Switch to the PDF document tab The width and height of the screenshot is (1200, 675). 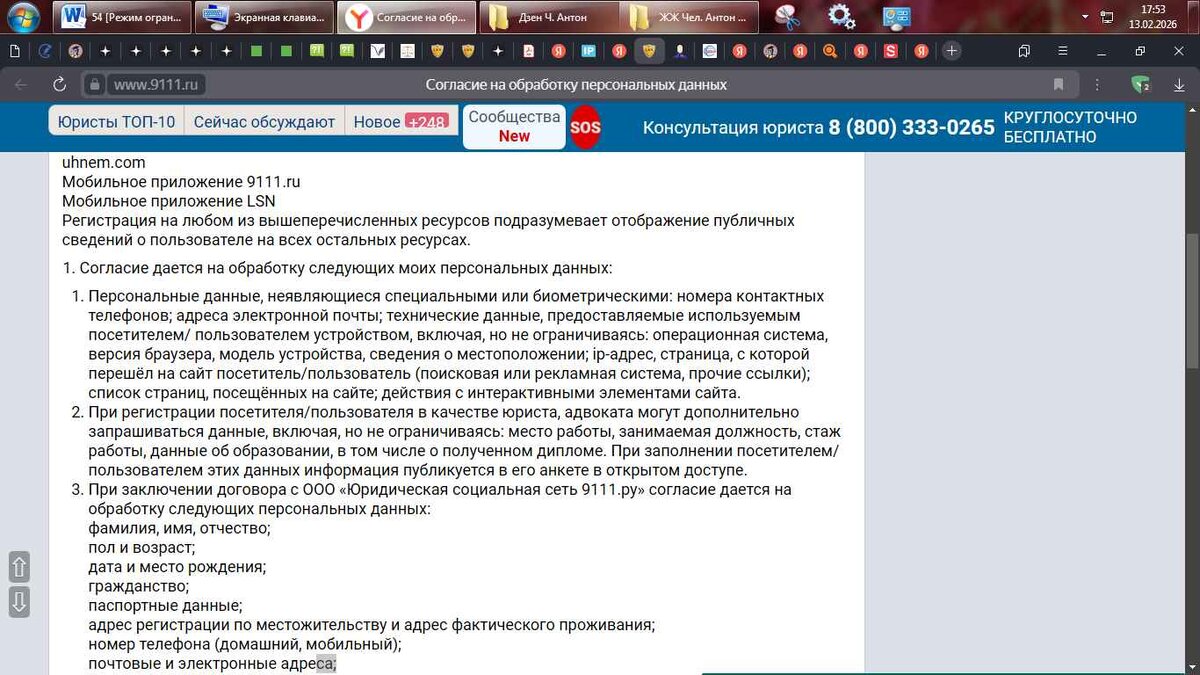(x=528, y=51)
